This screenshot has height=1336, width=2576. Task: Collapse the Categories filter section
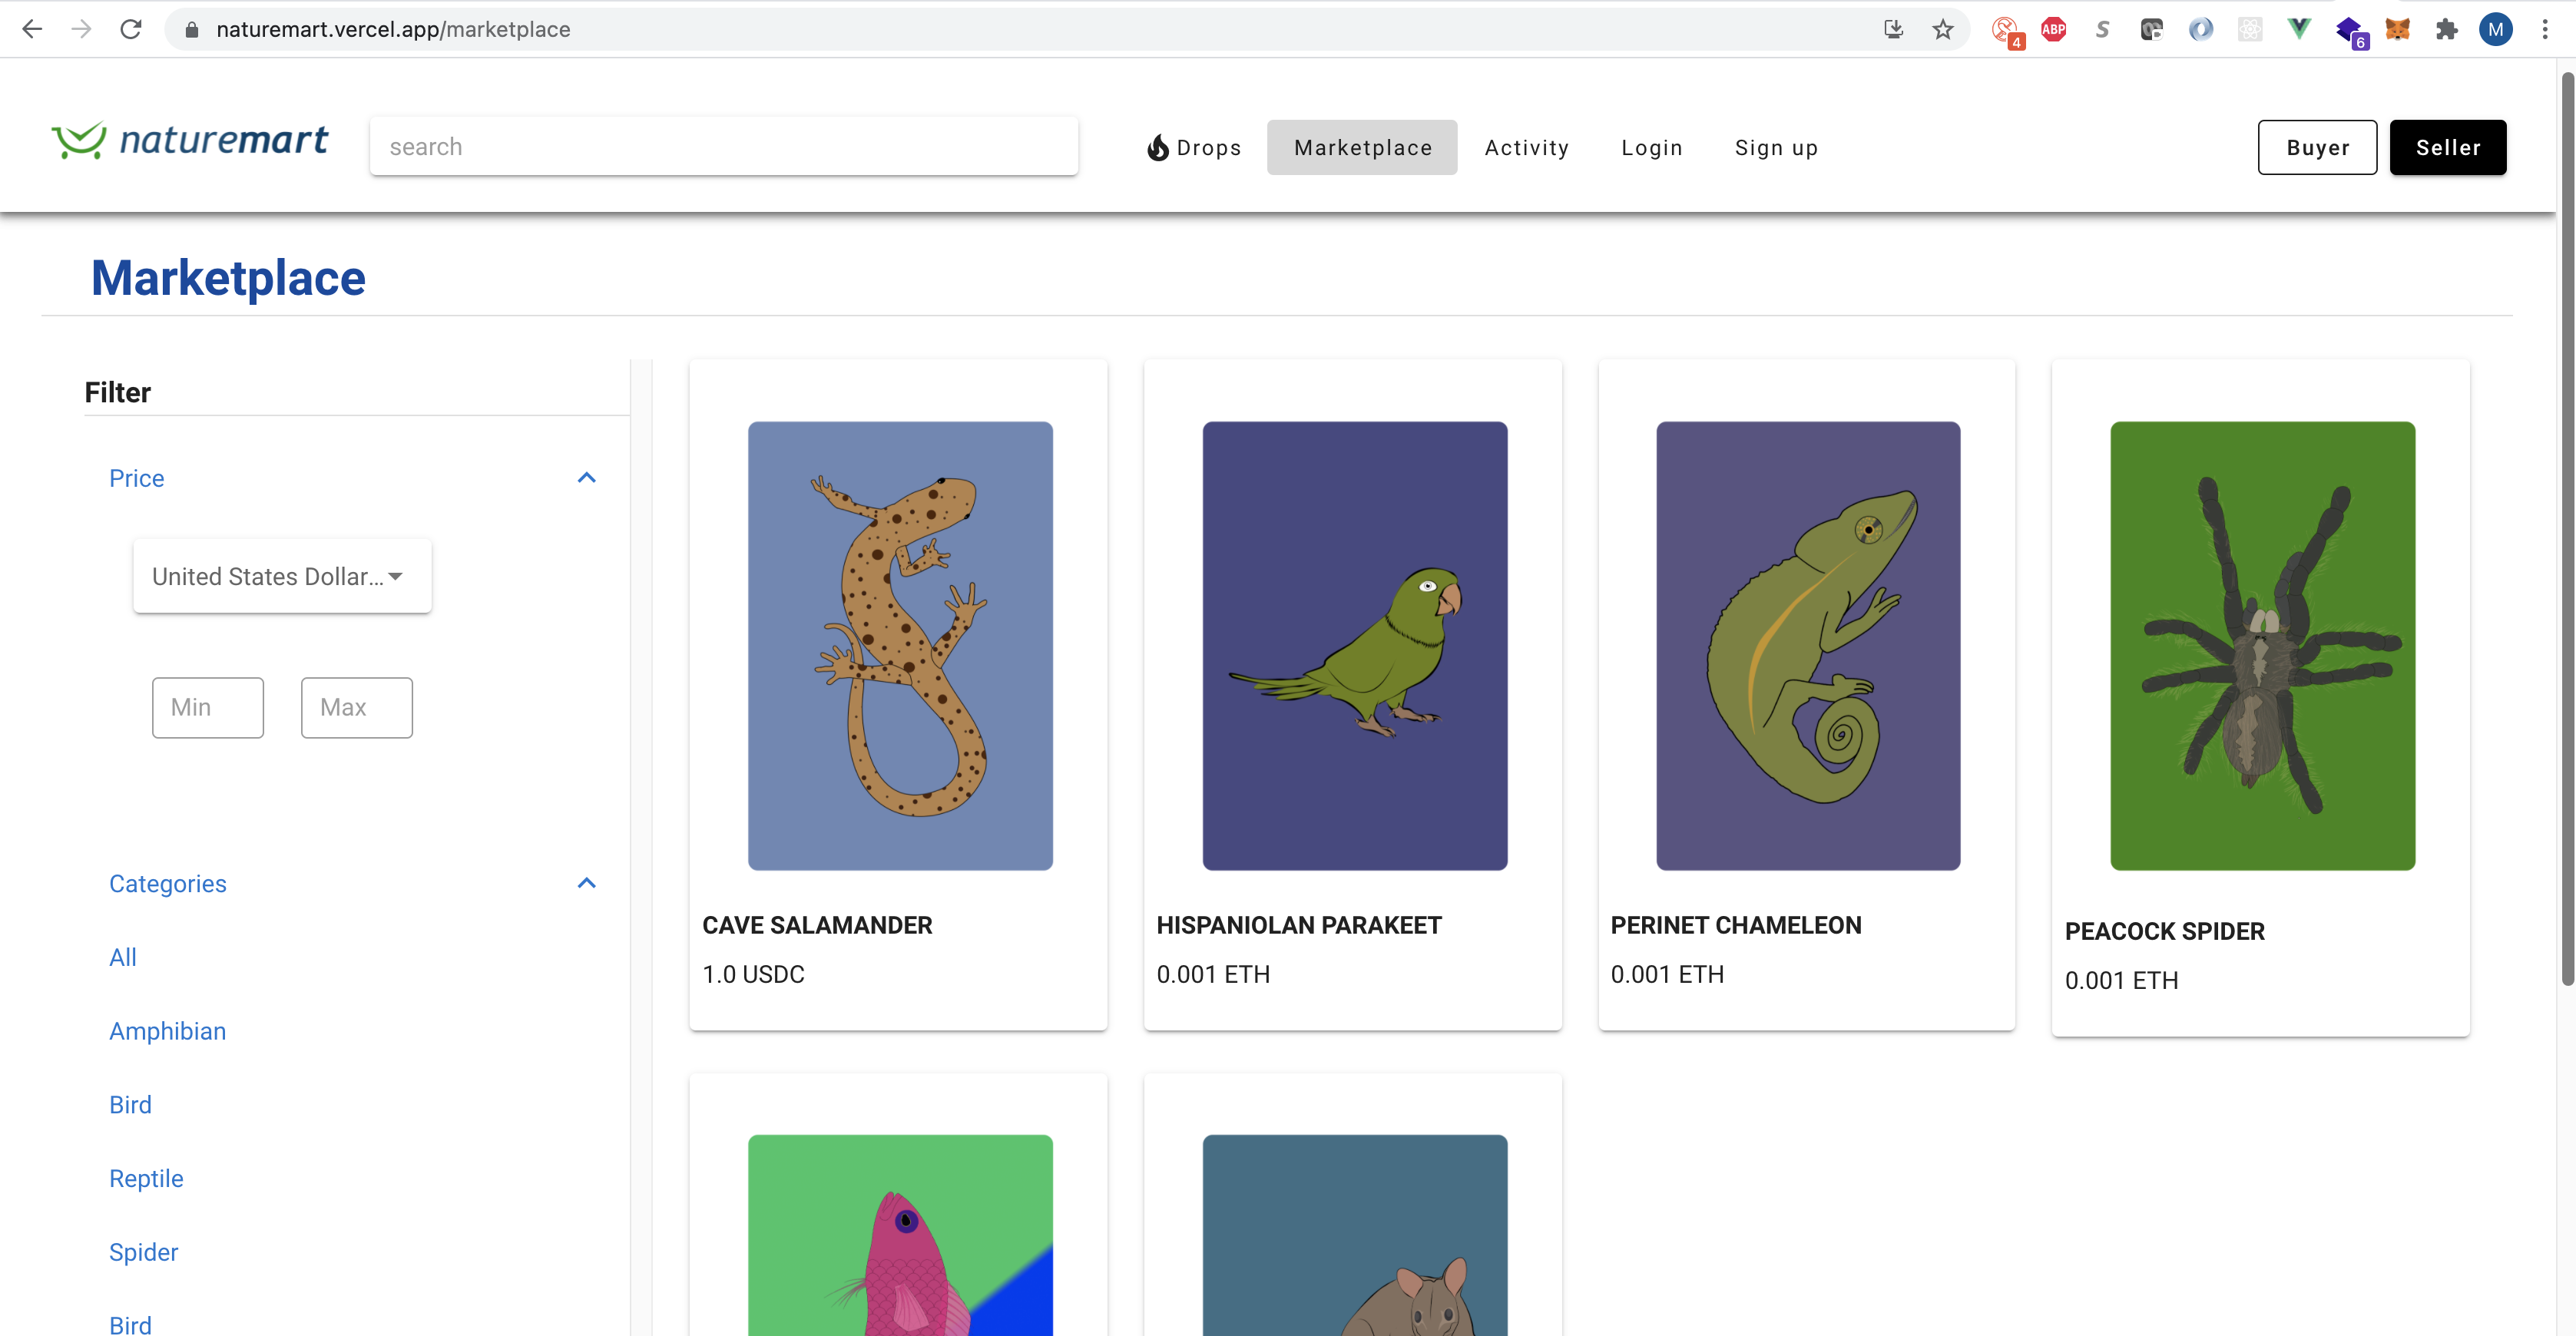tap(586, 883)
